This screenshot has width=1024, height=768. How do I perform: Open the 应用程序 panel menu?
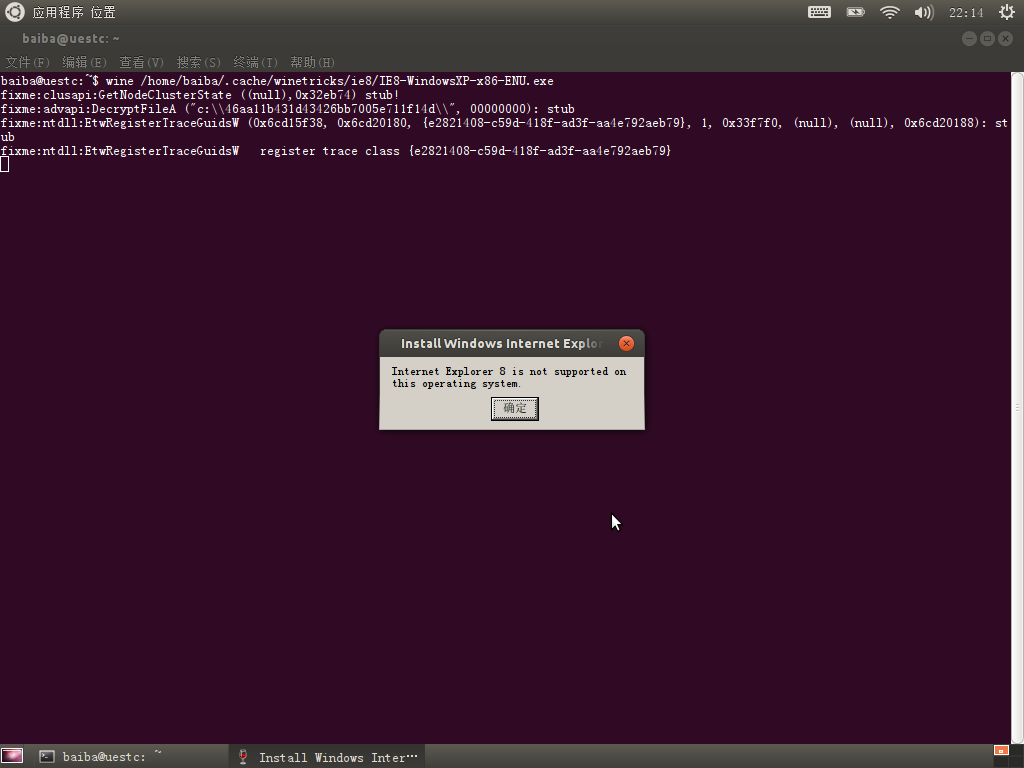[x=58, y=12]
